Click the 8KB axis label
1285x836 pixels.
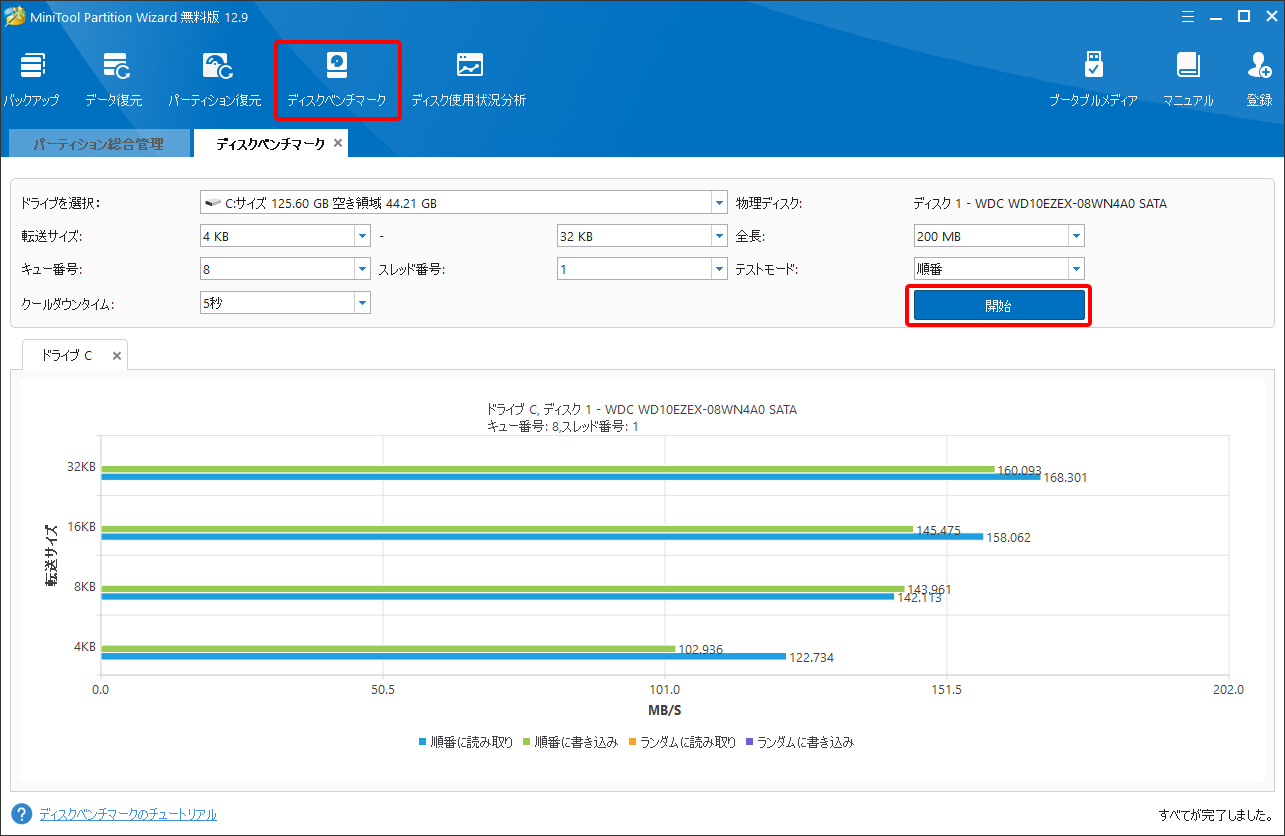pyautogui.click(x=84, y=586)
